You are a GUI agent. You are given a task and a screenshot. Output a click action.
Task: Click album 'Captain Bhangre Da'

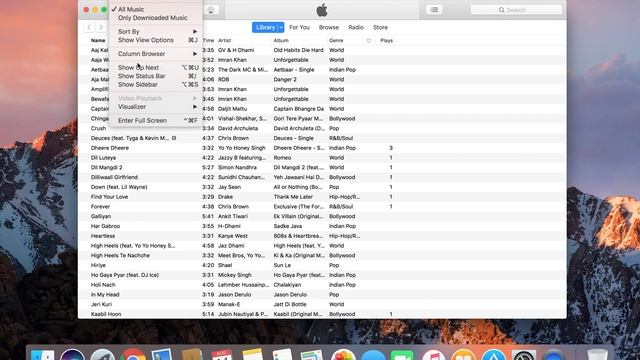pyautogui.click(x=298, y=109)
